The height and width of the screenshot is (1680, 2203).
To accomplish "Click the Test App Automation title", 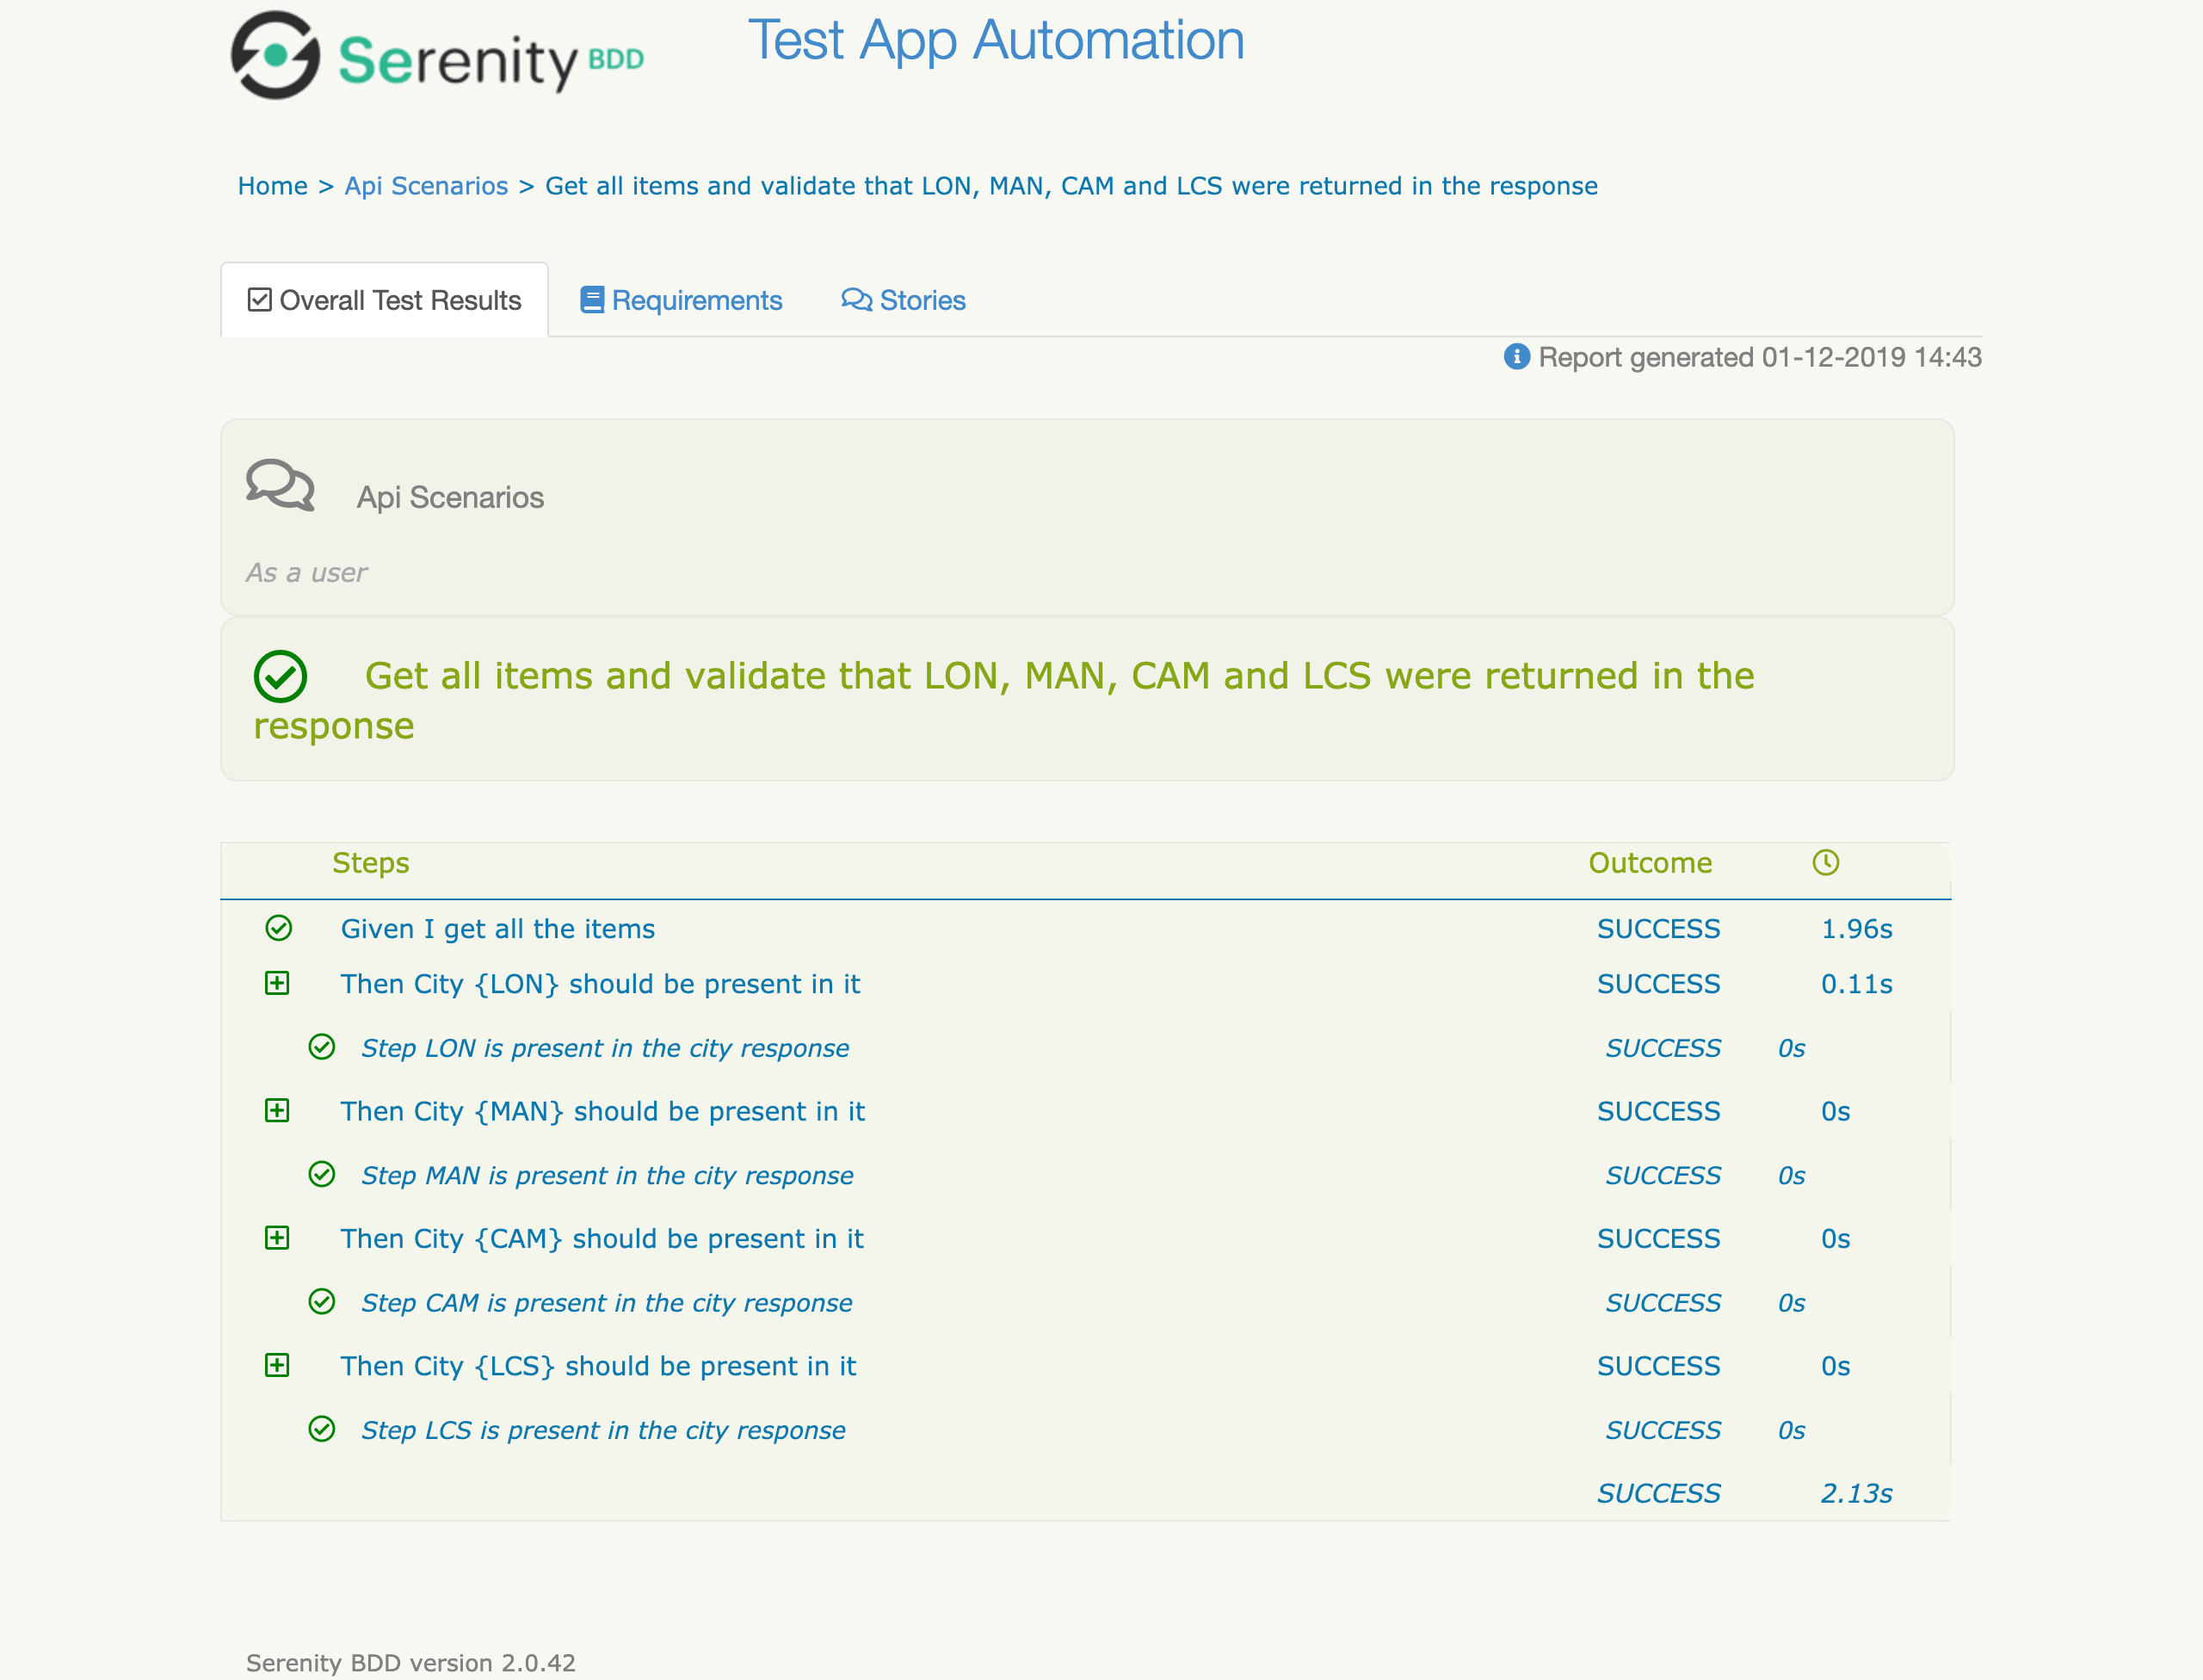I will 996,40.
